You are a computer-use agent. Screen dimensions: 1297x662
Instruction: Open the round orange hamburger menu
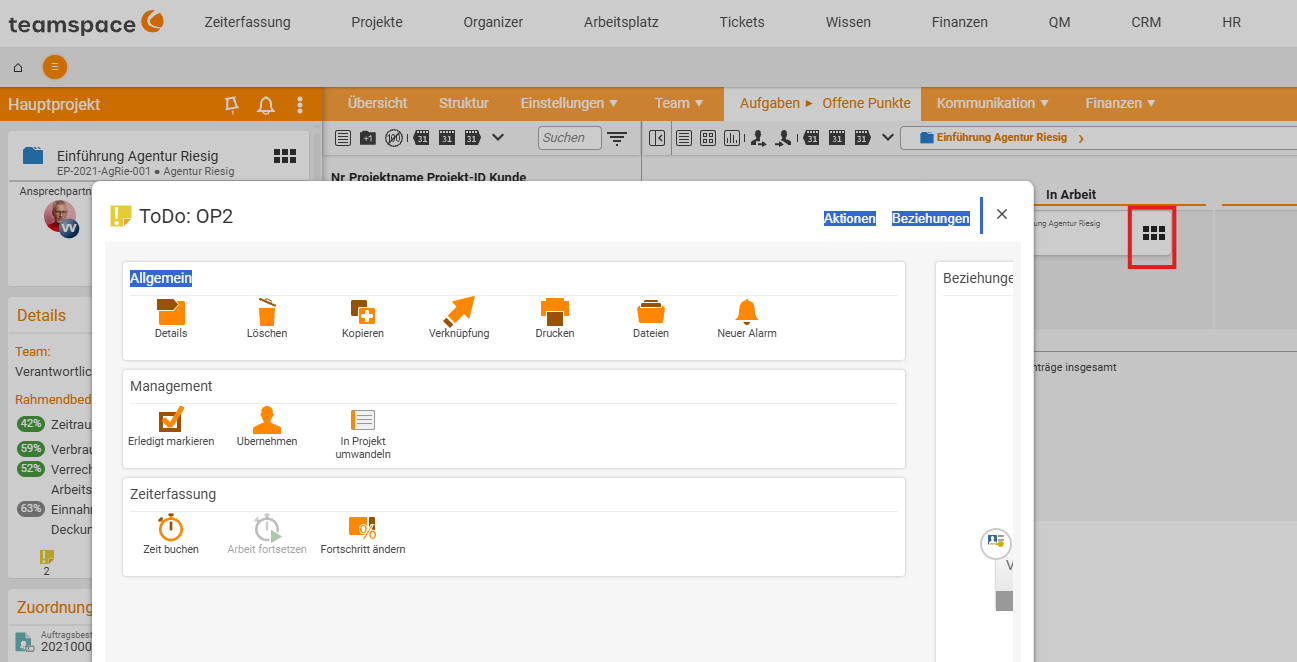[55, 67]
